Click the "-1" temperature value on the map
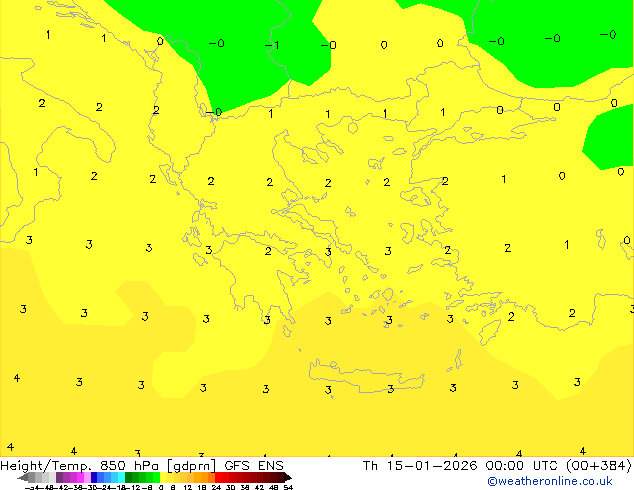This screenshot has width=634, height=490. point(272,44)
